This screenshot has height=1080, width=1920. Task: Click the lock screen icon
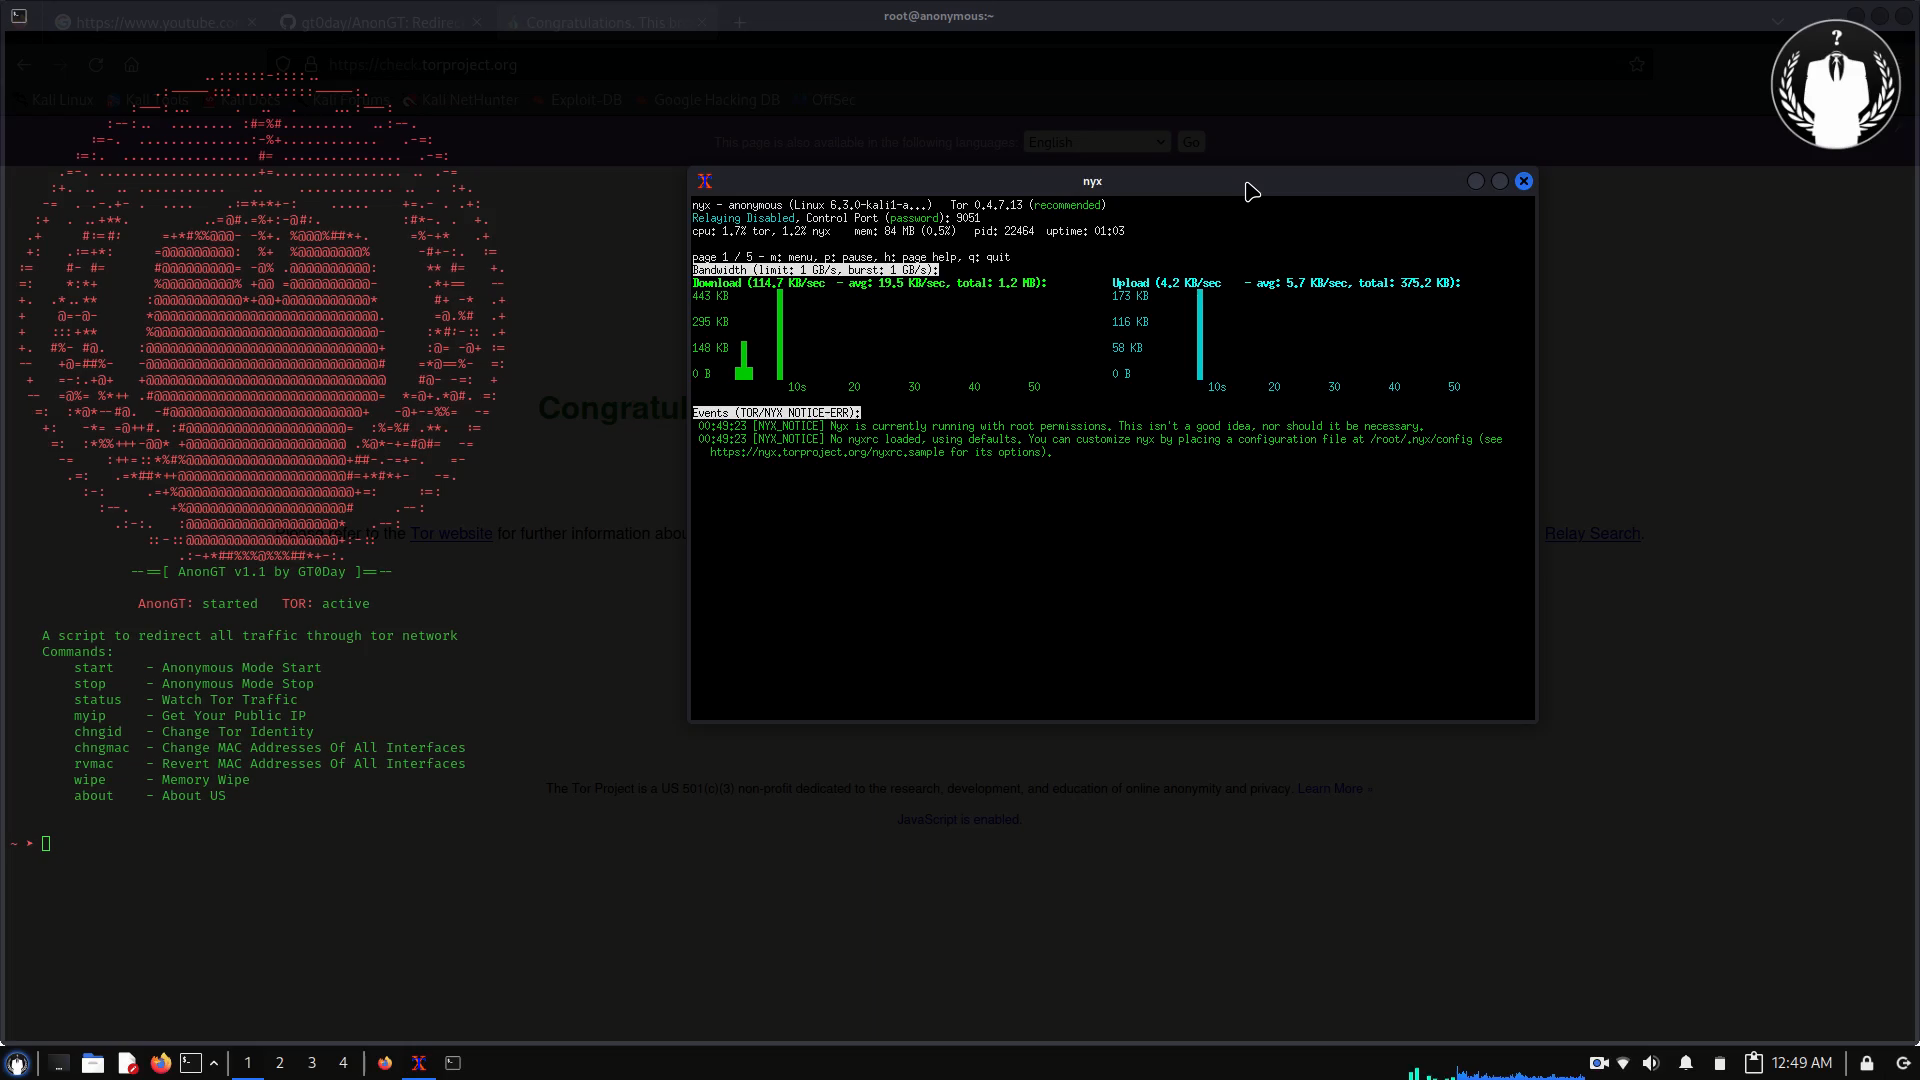[x=1867, y=1063]
